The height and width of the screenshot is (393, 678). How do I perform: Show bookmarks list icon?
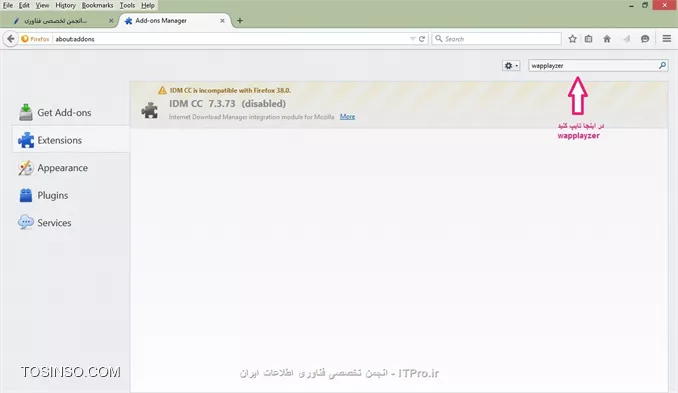point(588,39)
